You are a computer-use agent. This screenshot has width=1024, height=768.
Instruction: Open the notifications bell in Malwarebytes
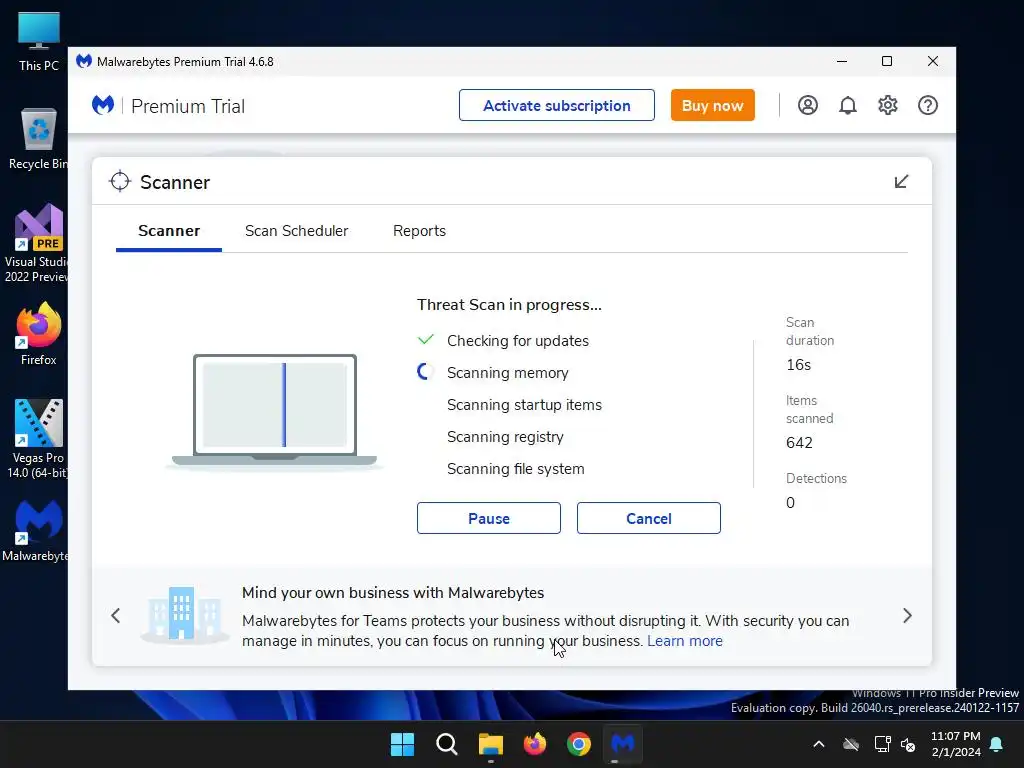coord(848,105)
